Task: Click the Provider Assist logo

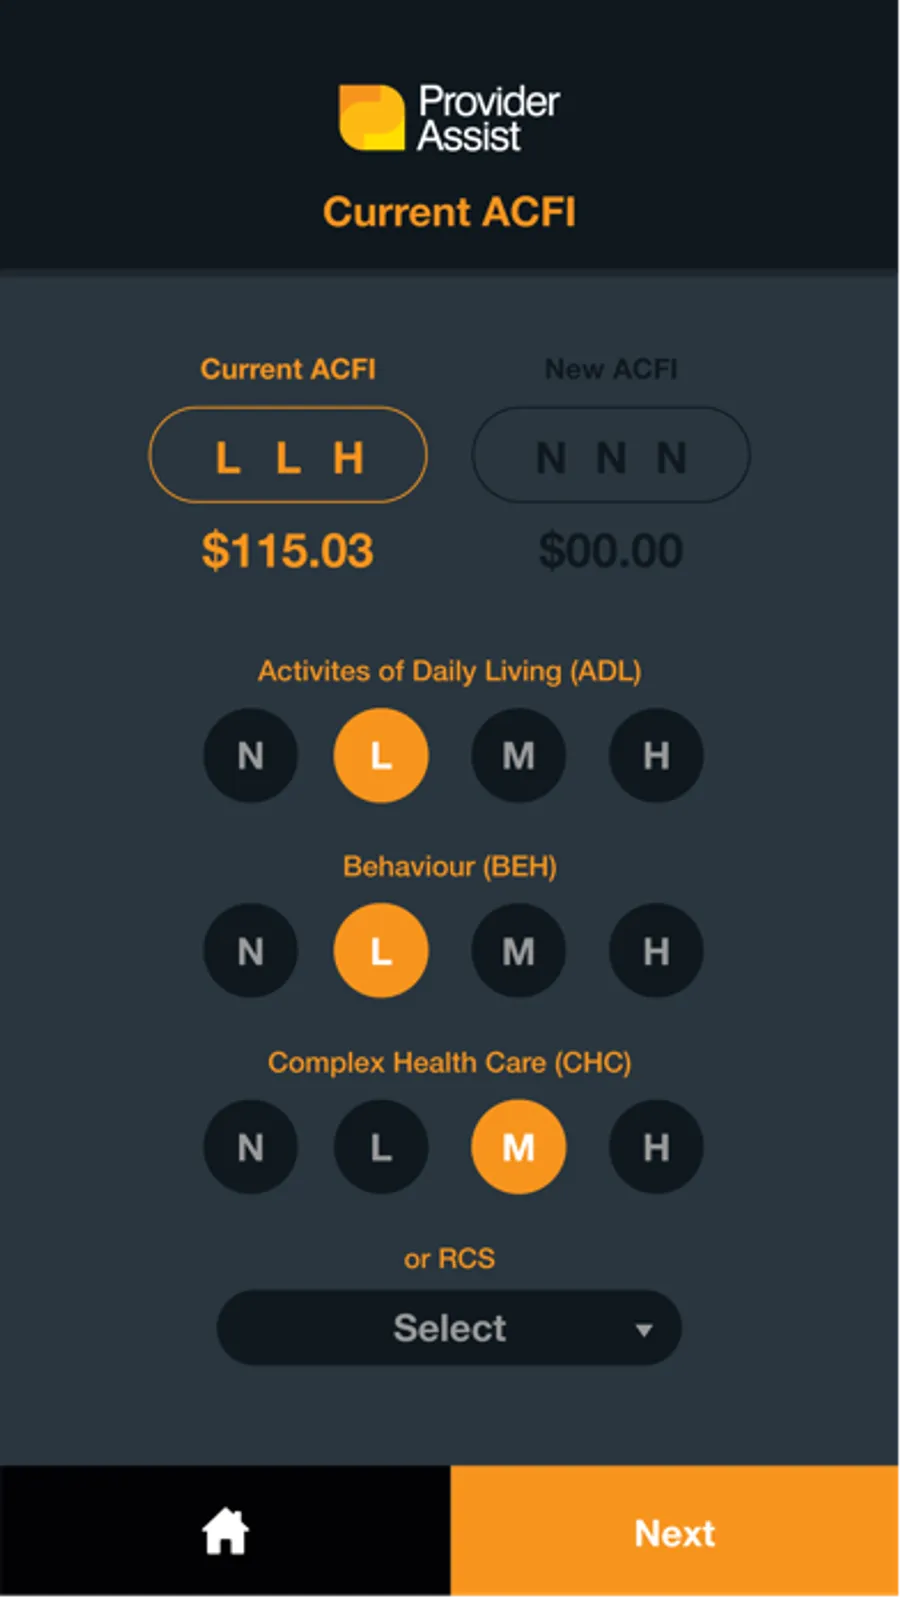Action: pos(449,118)
